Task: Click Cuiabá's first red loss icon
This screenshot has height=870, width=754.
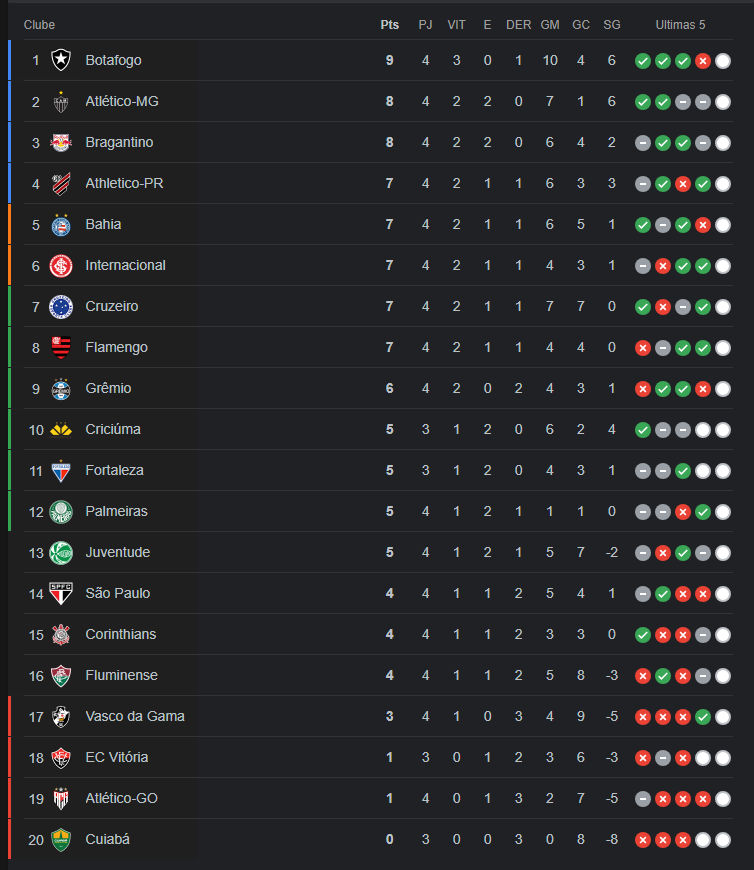Action: point(643,840)
